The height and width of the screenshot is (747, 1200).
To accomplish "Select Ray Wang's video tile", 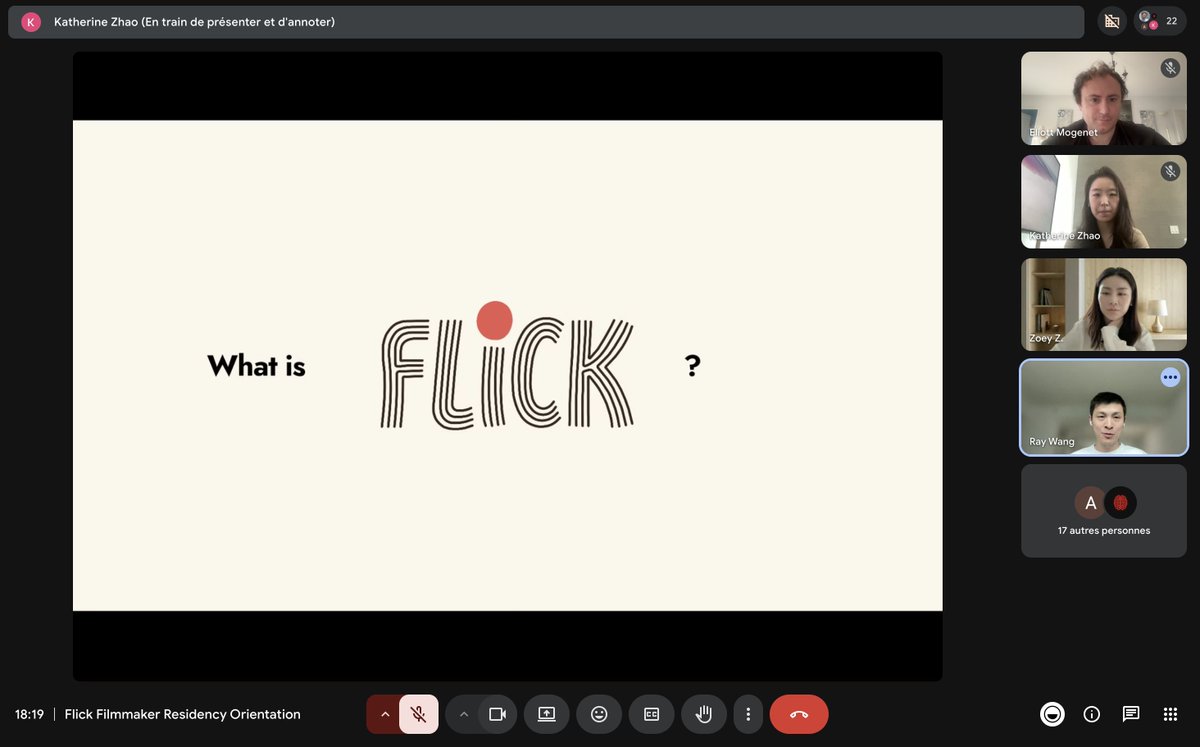I will pyautogui.click(x=1104, y=407).
